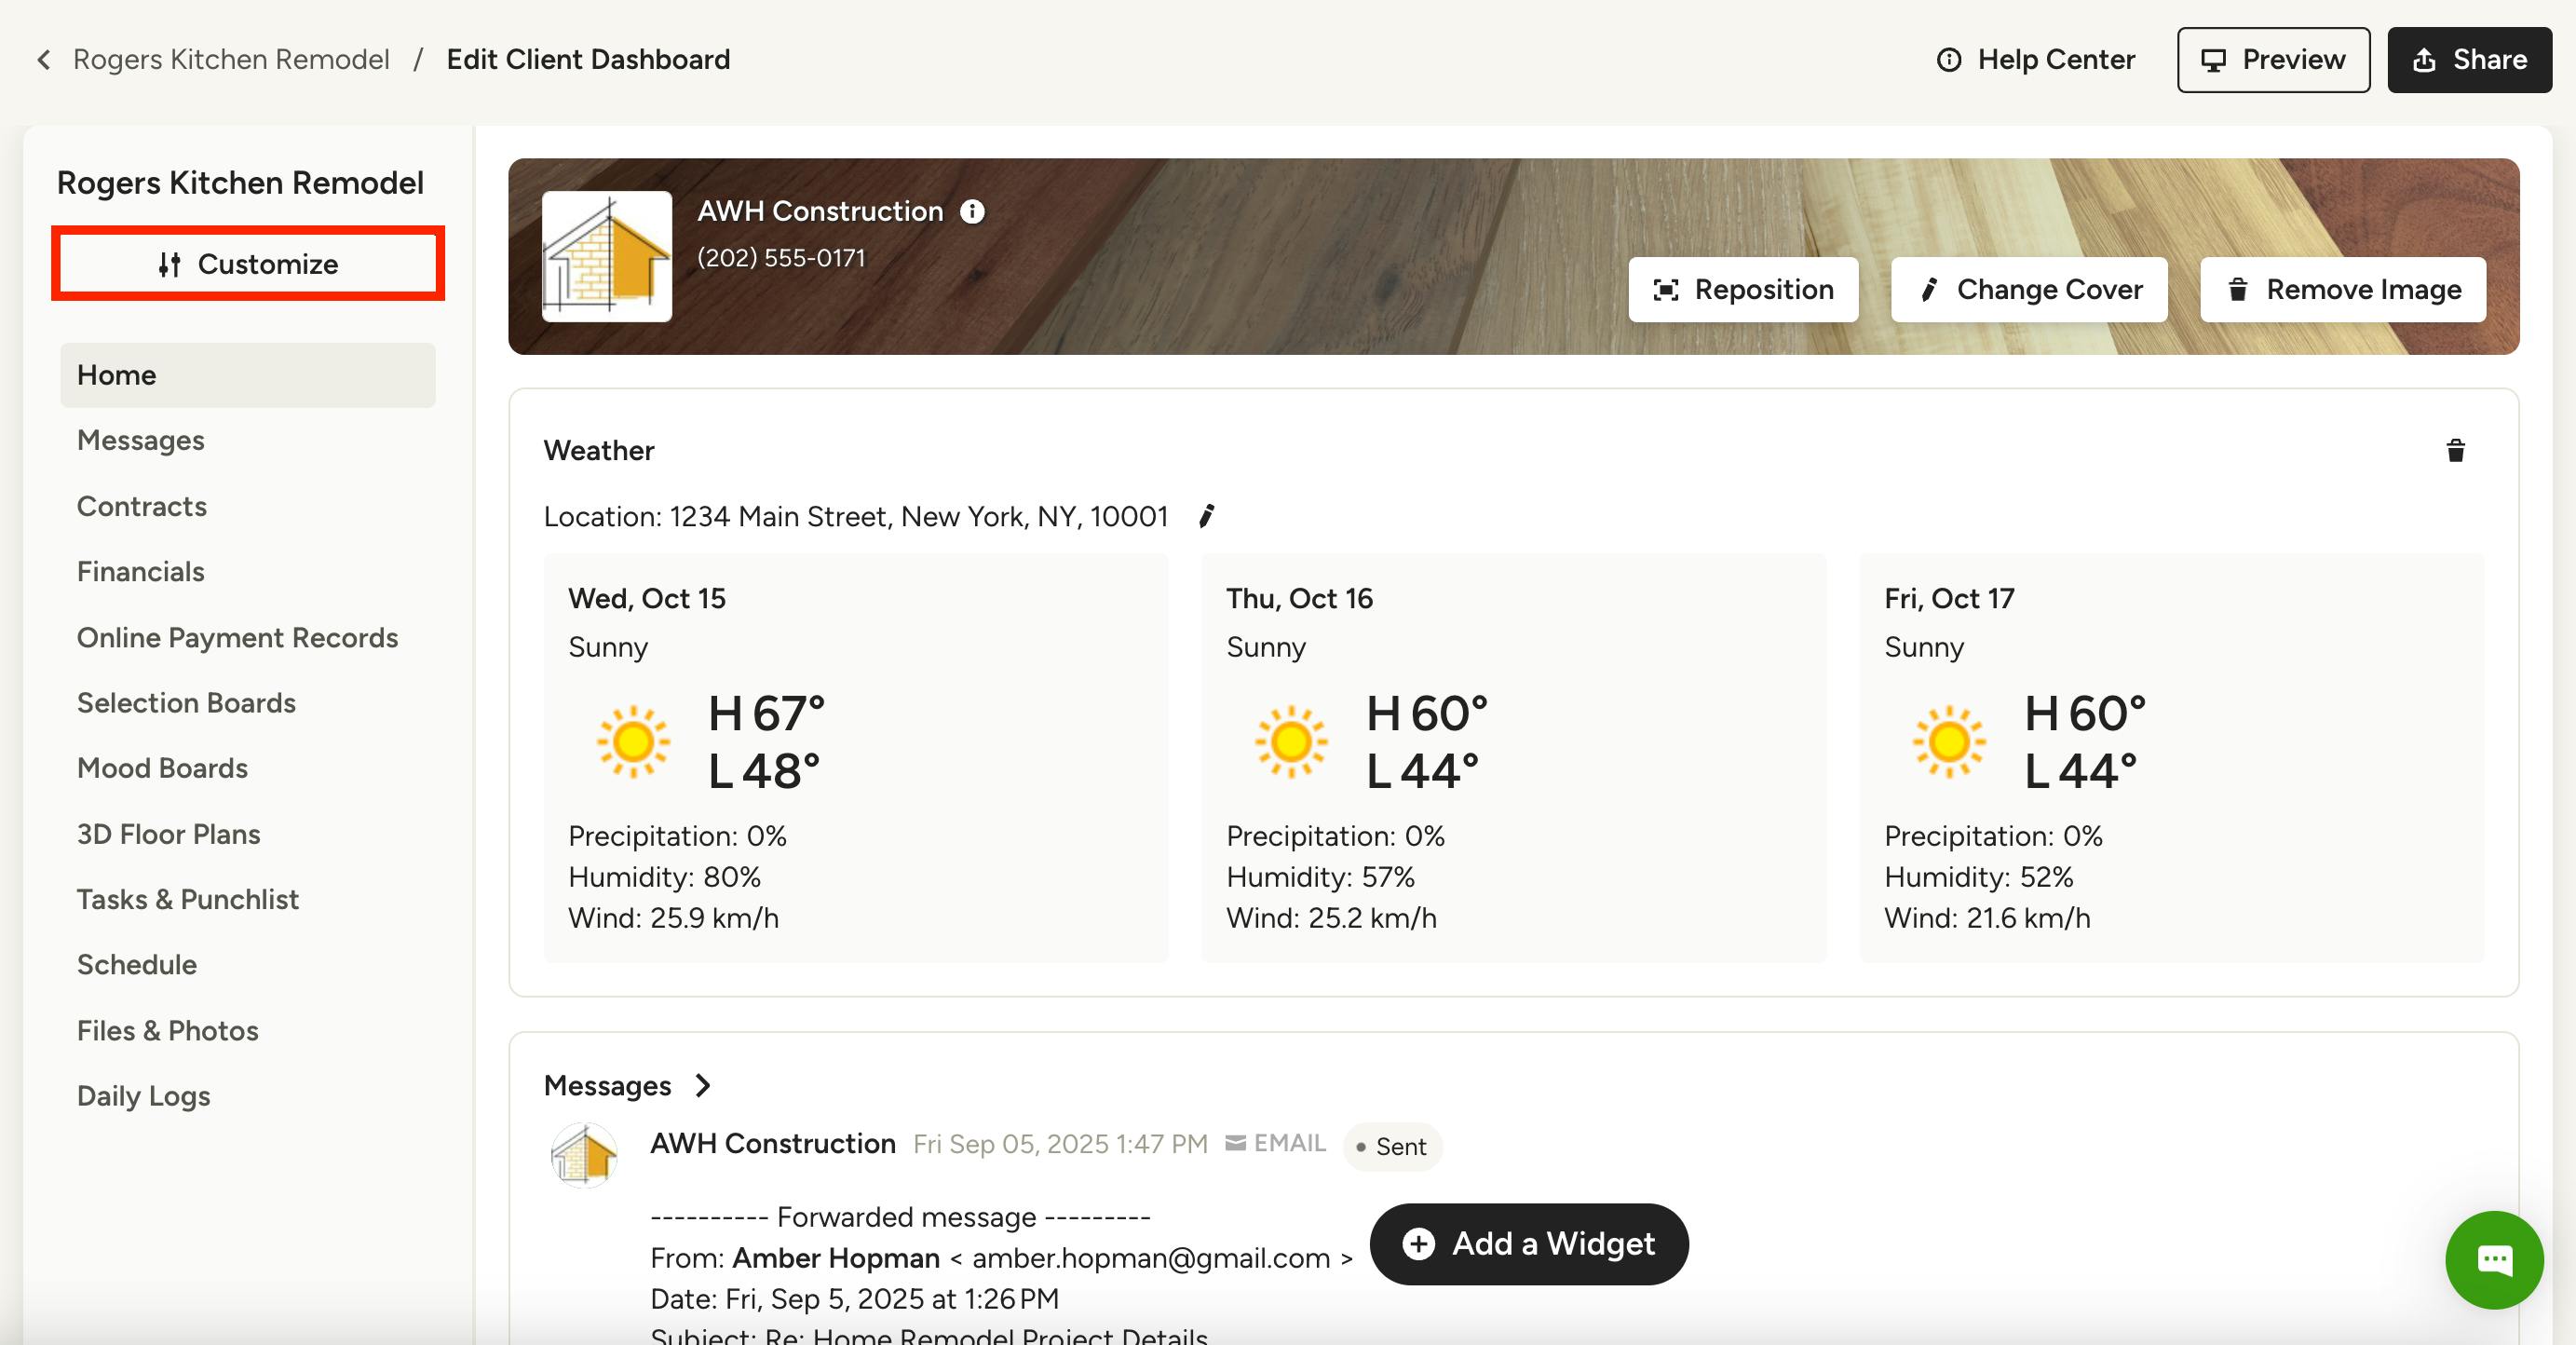The width and height of the screenshot is (2576, 1345).
Task: Click the info icon next to AWH Construction
Action: point(972,212)
